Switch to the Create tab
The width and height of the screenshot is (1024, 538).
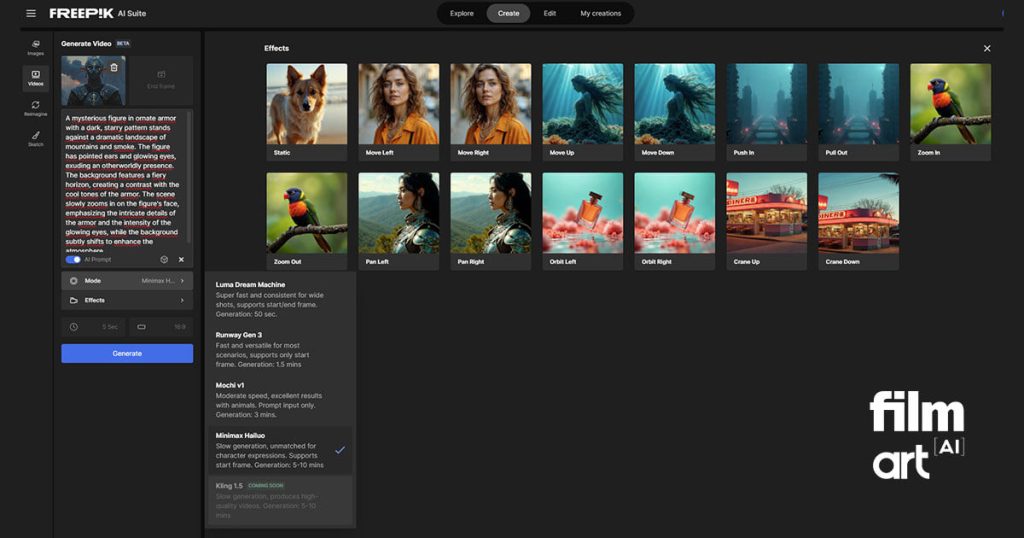point(508,13)
